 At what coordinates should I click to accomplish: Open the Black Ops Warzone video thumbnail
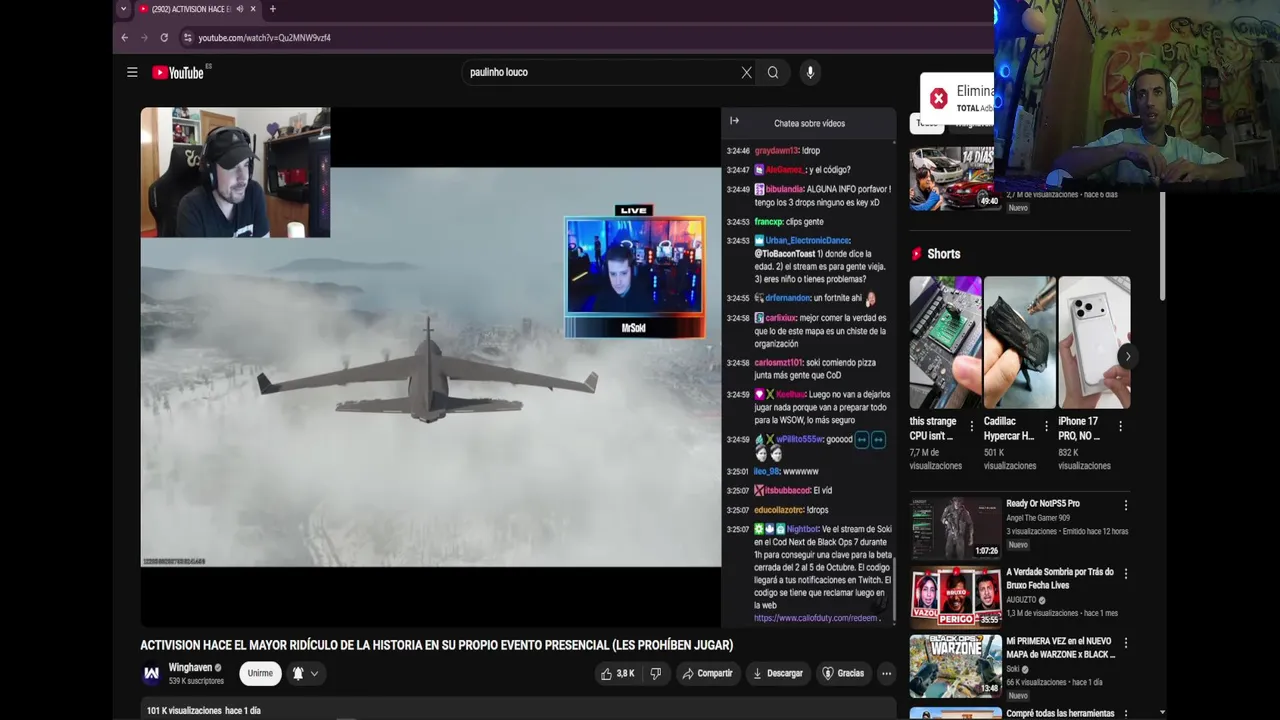click(x=955, y=666)
